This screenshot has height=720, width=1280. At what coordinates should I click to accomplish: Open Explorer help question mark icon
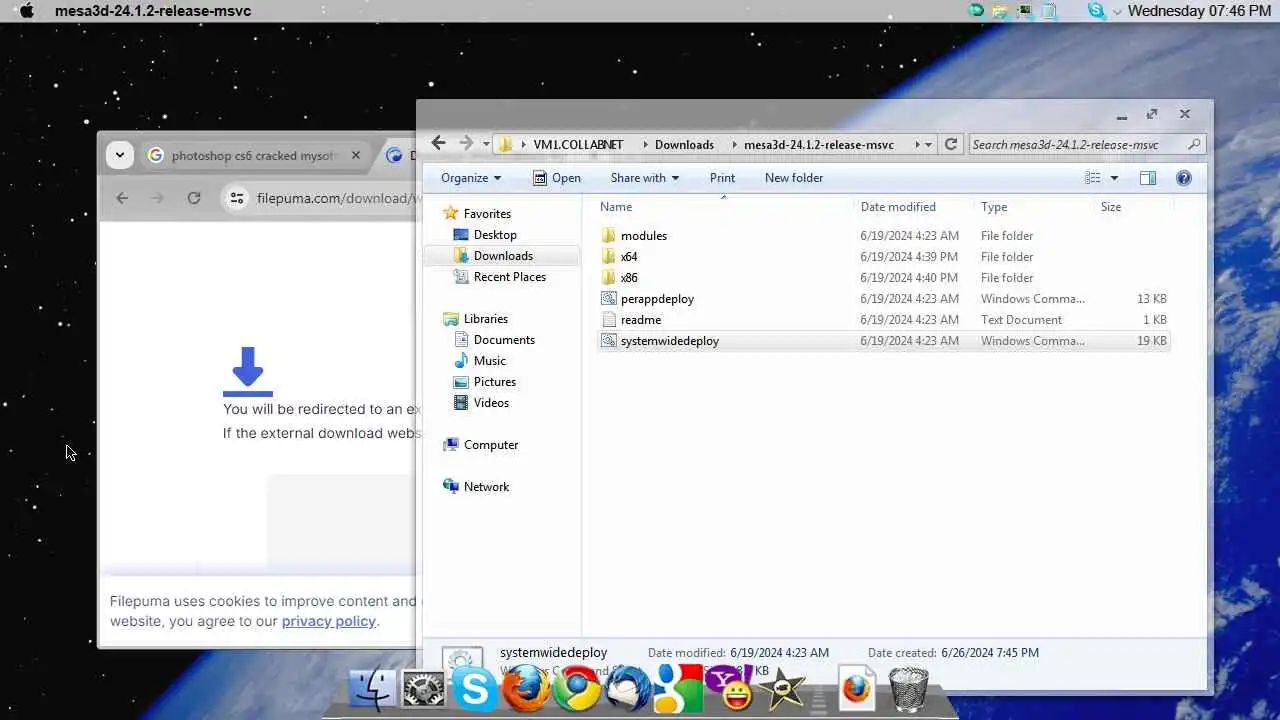click(x=1184, y=178)
